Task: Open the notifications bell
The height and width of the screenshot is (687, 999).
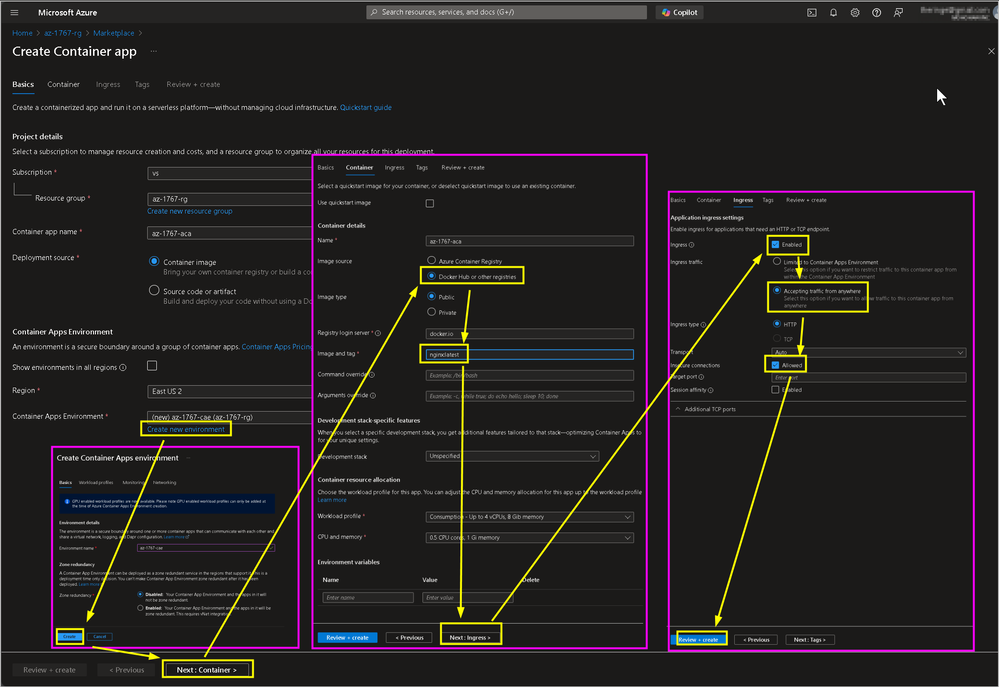Action: (833, 13)
